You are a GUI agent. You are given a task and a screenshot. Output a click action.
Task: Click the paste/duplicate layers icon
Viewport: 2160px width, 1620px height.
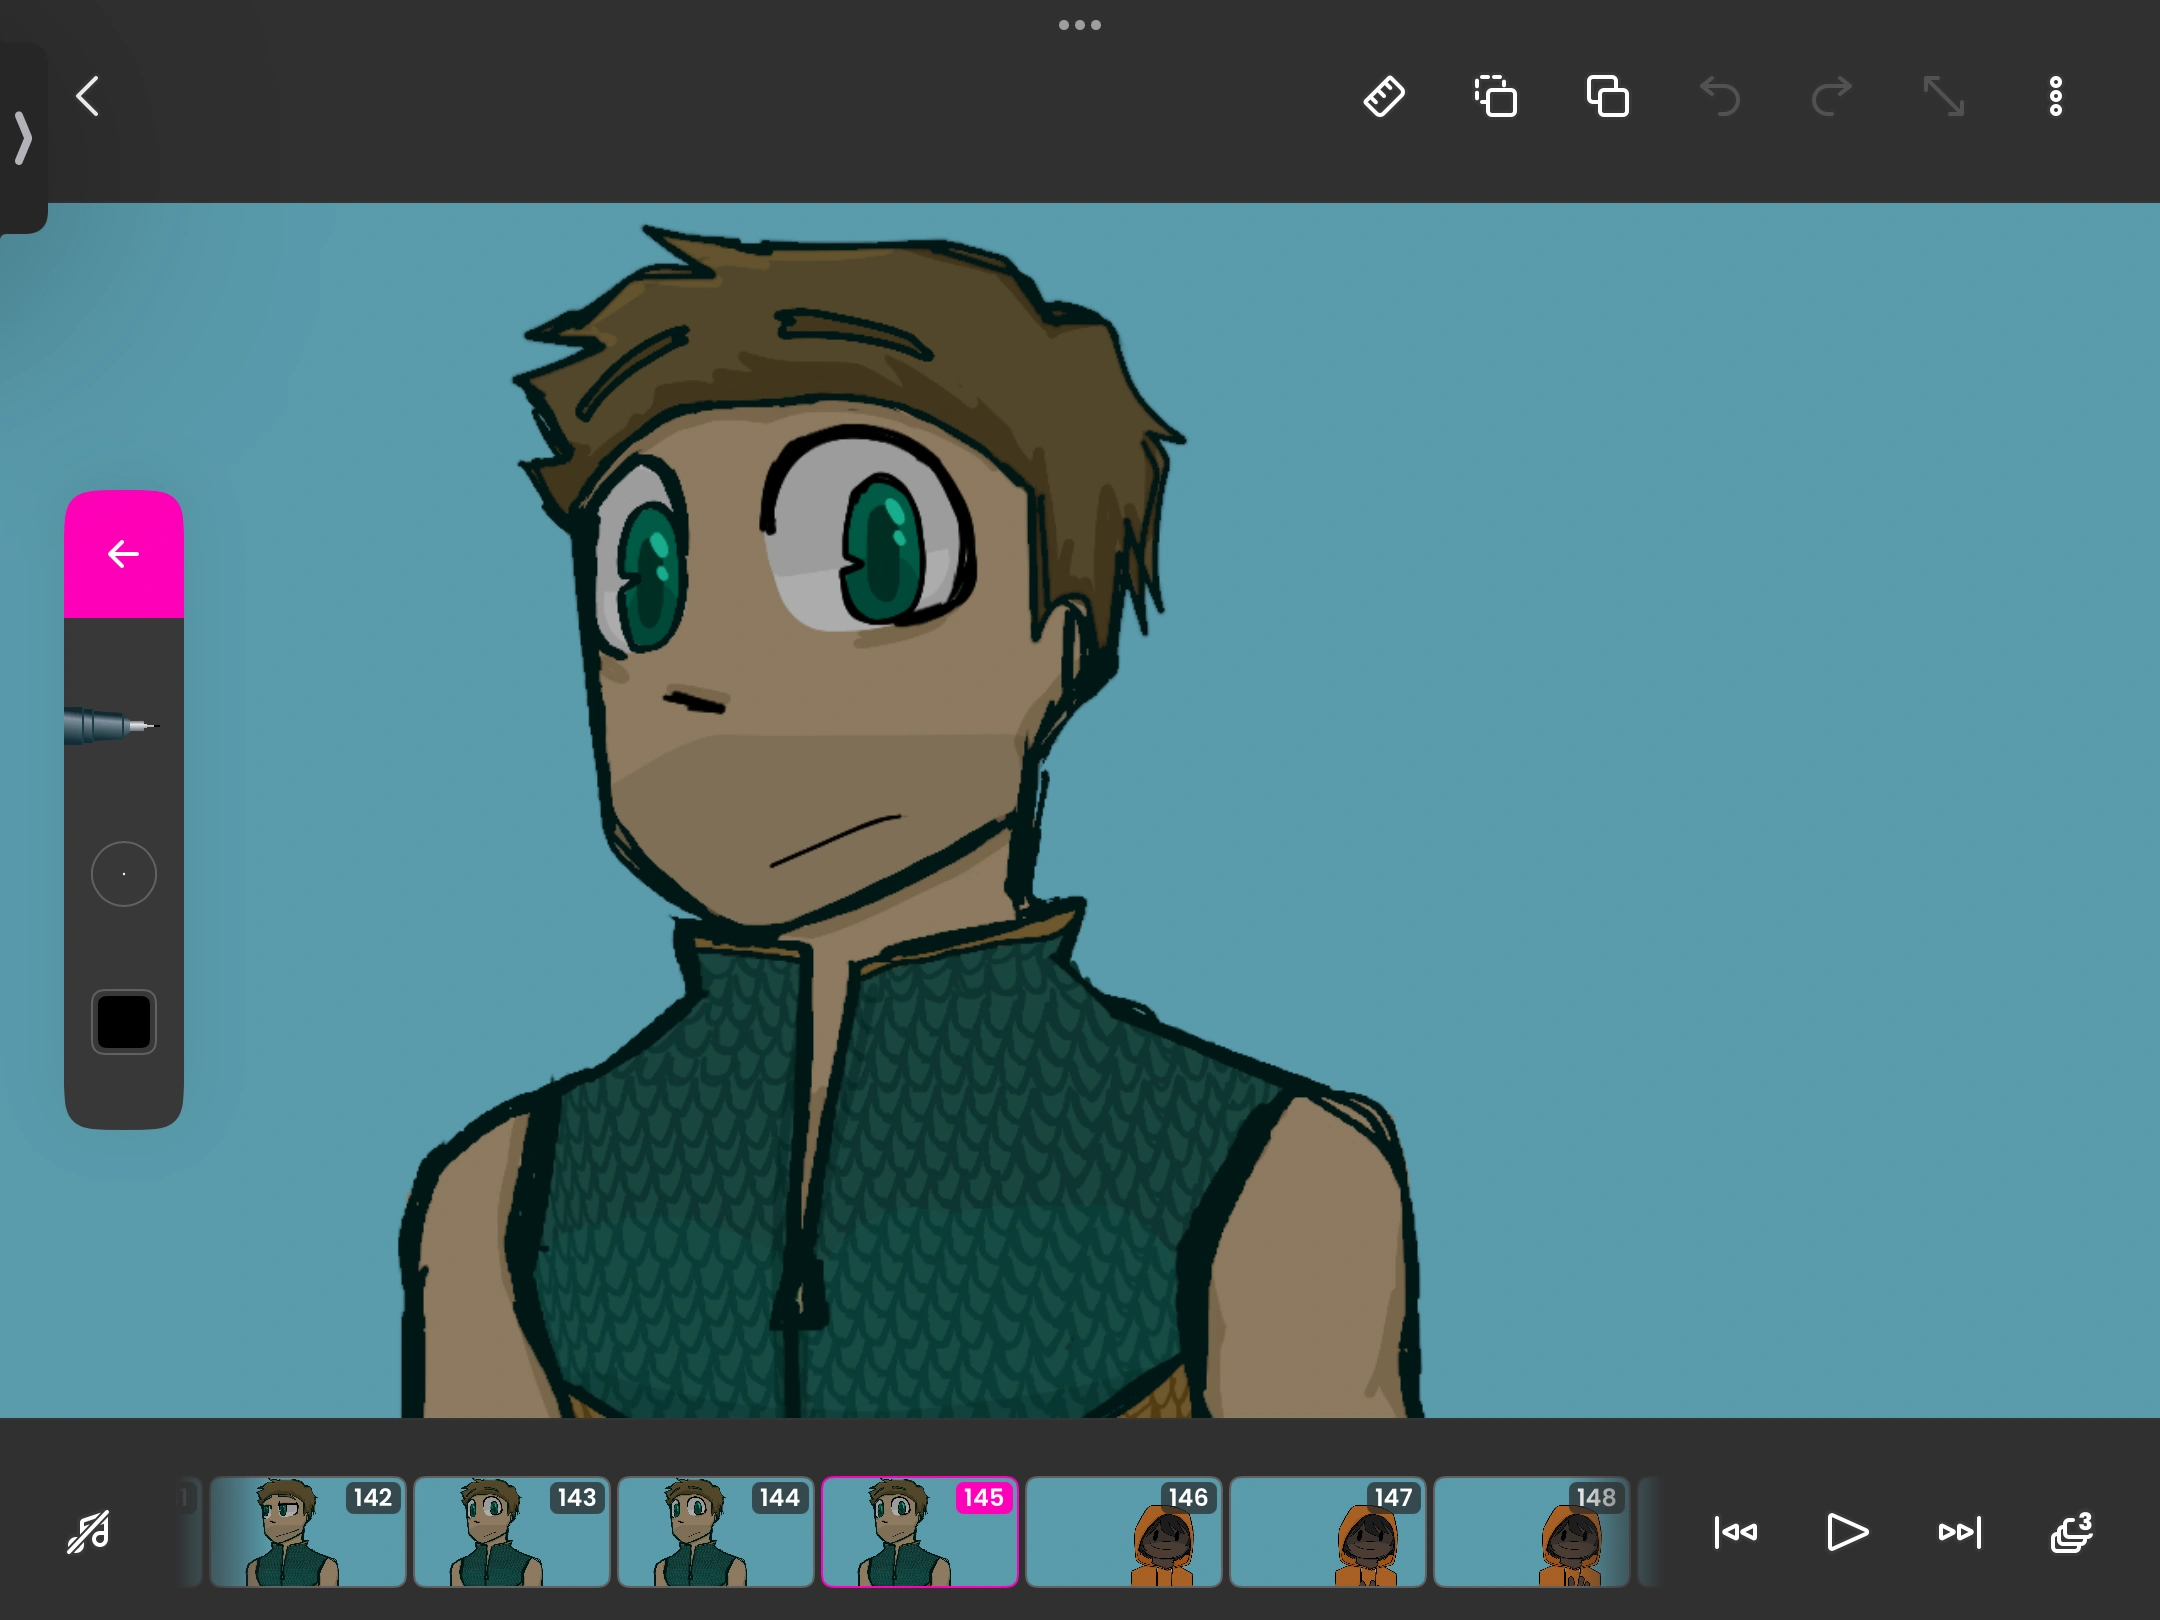1608,97
